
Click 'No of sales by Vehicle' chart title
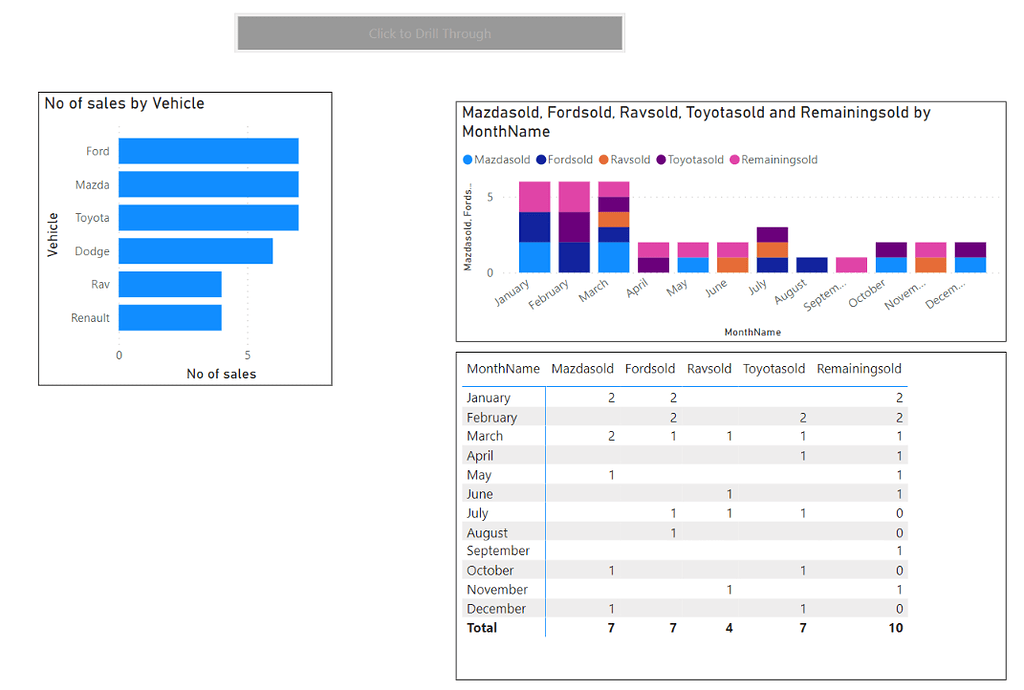[124, 103]
